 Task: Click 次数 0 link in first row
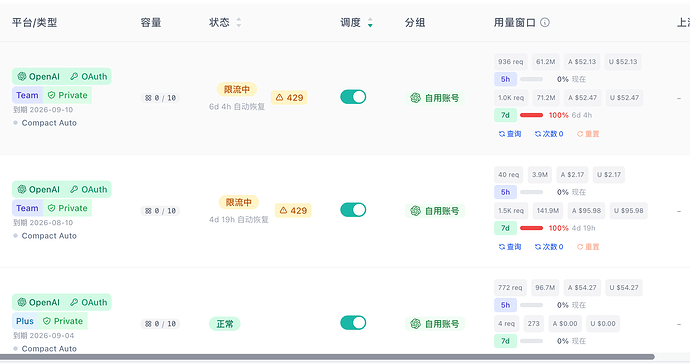coord(549,134)
